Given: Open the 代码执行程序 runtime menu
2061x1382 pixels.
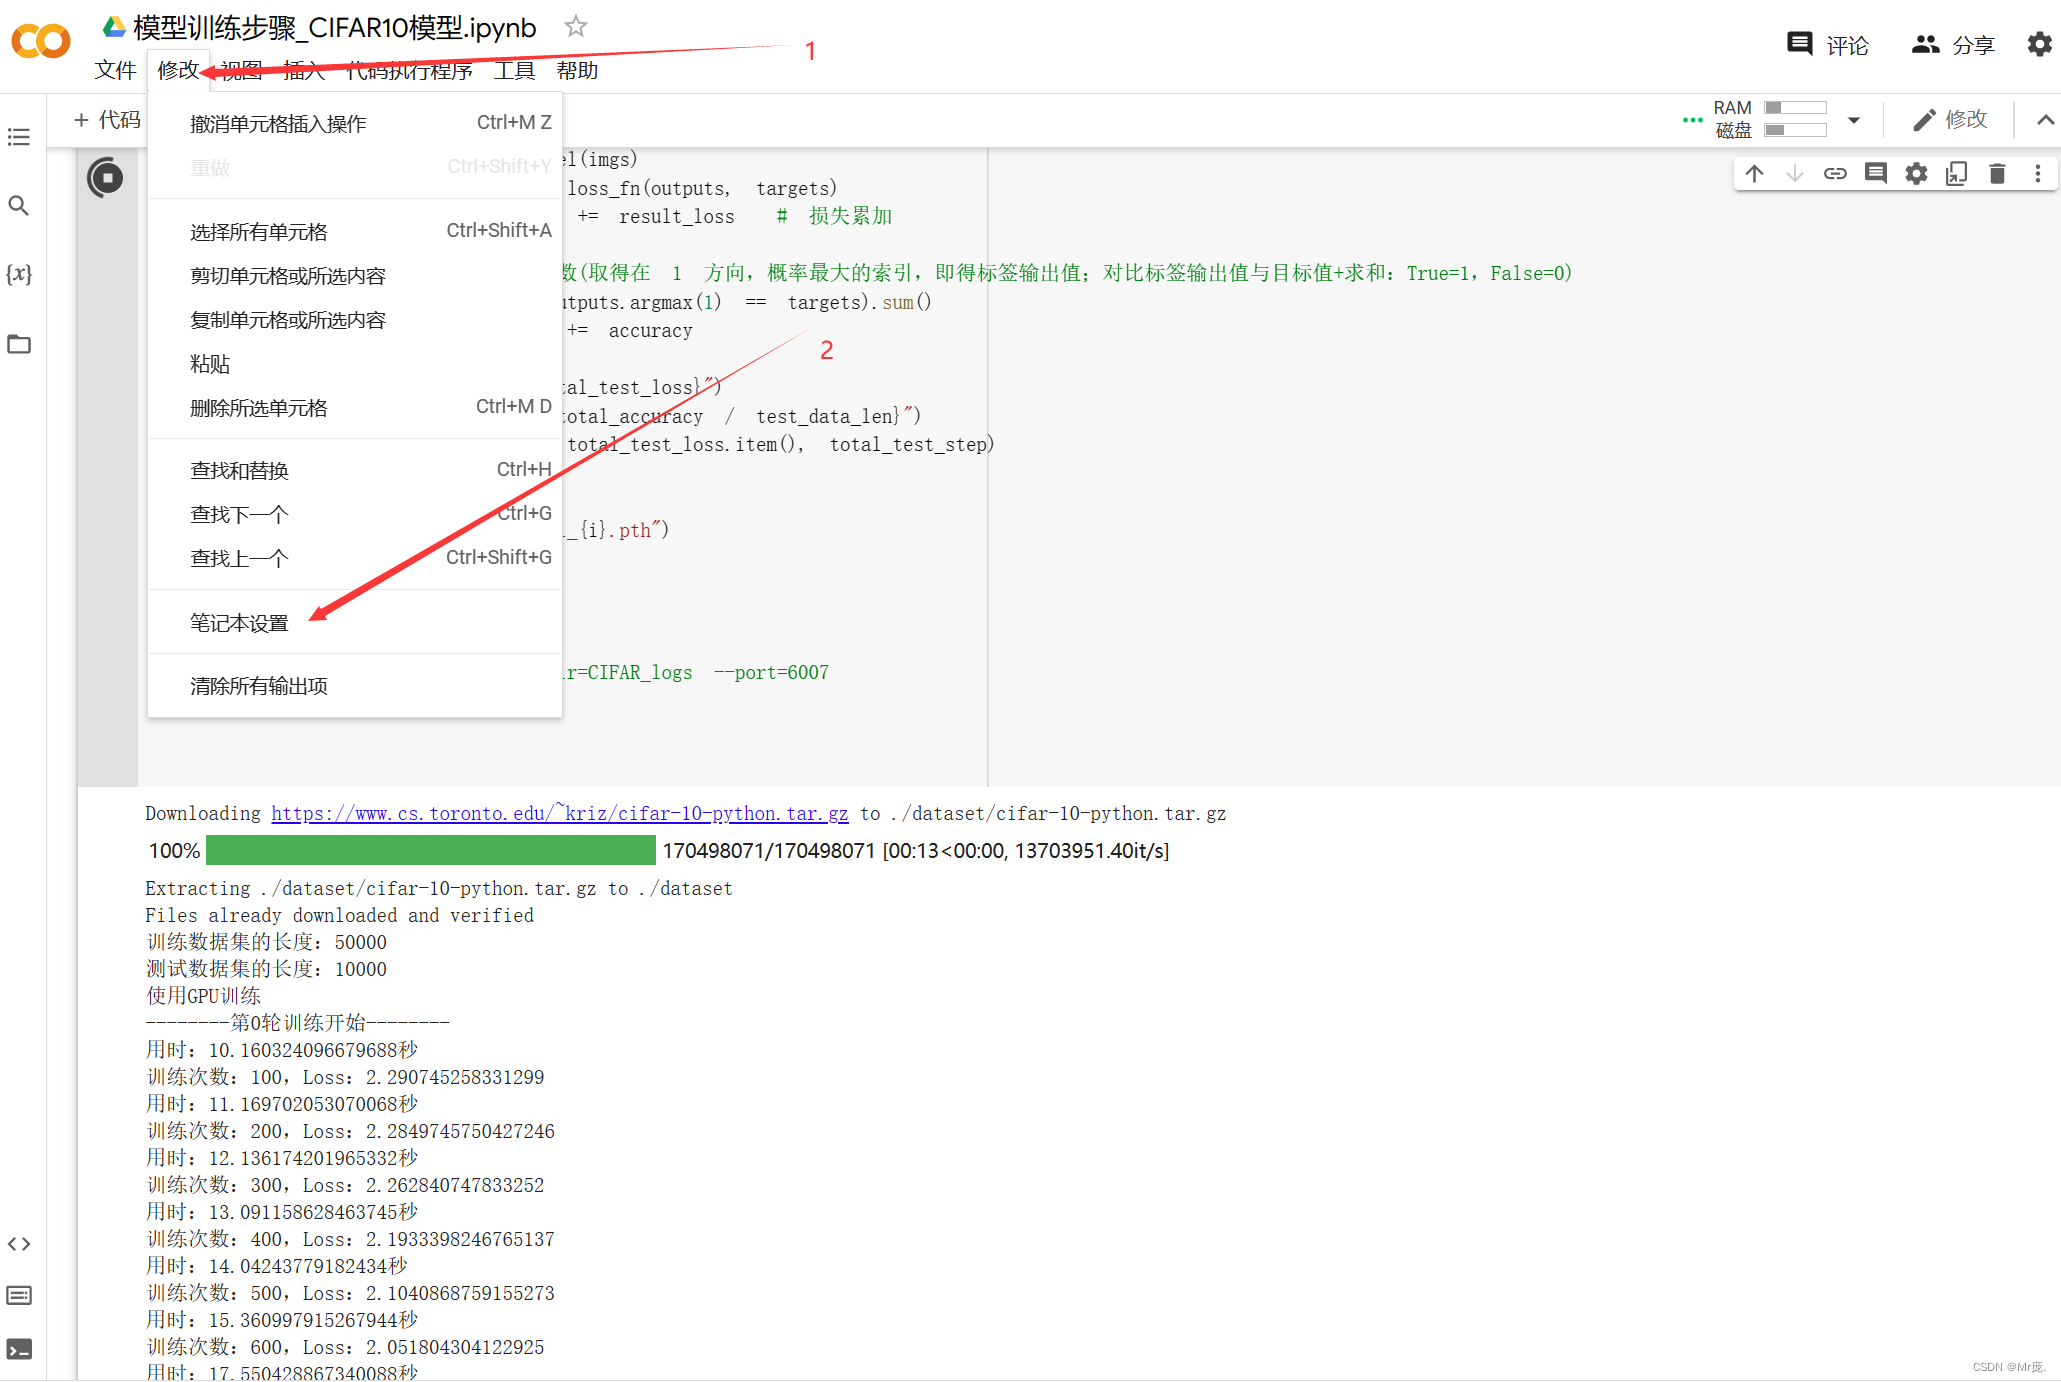Looking at the screenshot, I should [x=409, y=70].
